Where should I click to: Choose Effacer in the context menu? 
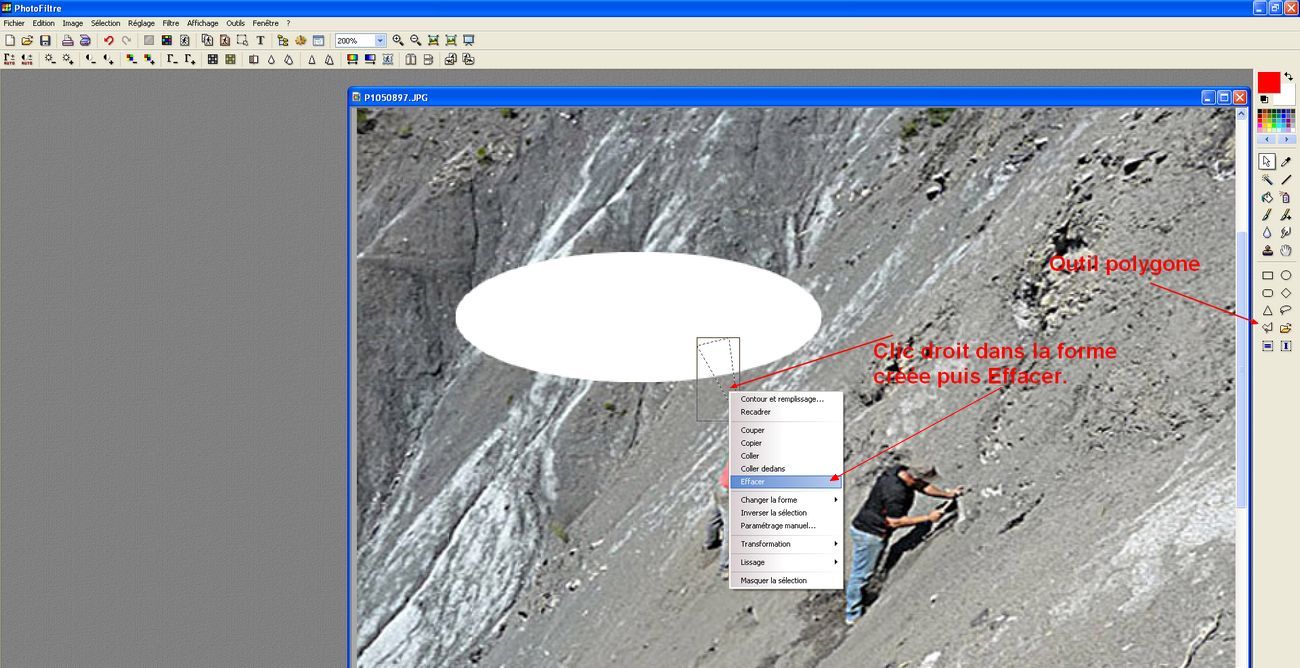tap(786, 482)
